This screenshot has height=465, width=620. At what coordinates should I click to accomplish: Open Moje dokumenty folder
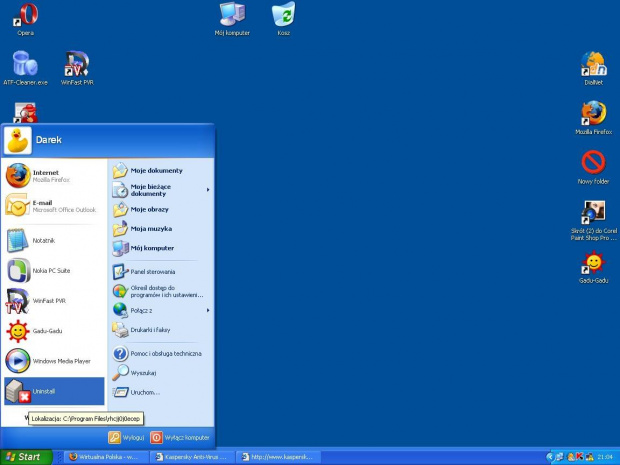click(x=161, y=170)
